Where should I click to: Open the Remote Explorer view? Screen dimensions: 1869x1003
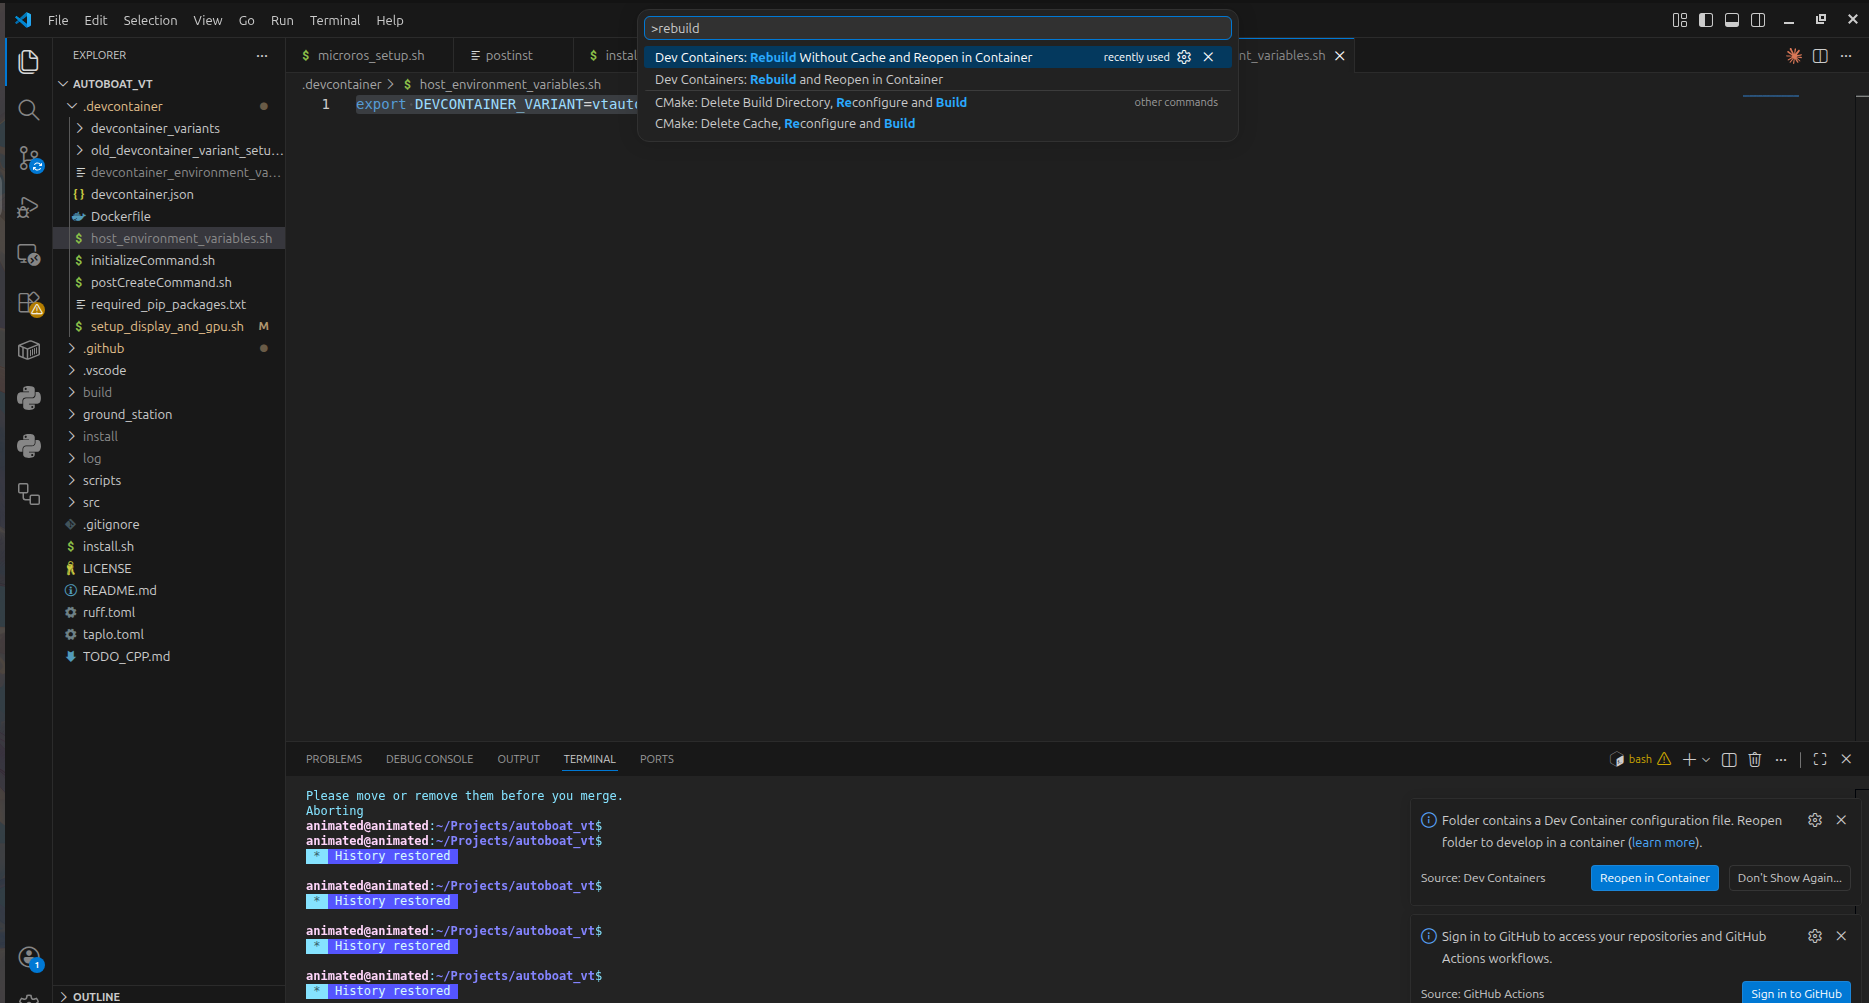point(28,255)
